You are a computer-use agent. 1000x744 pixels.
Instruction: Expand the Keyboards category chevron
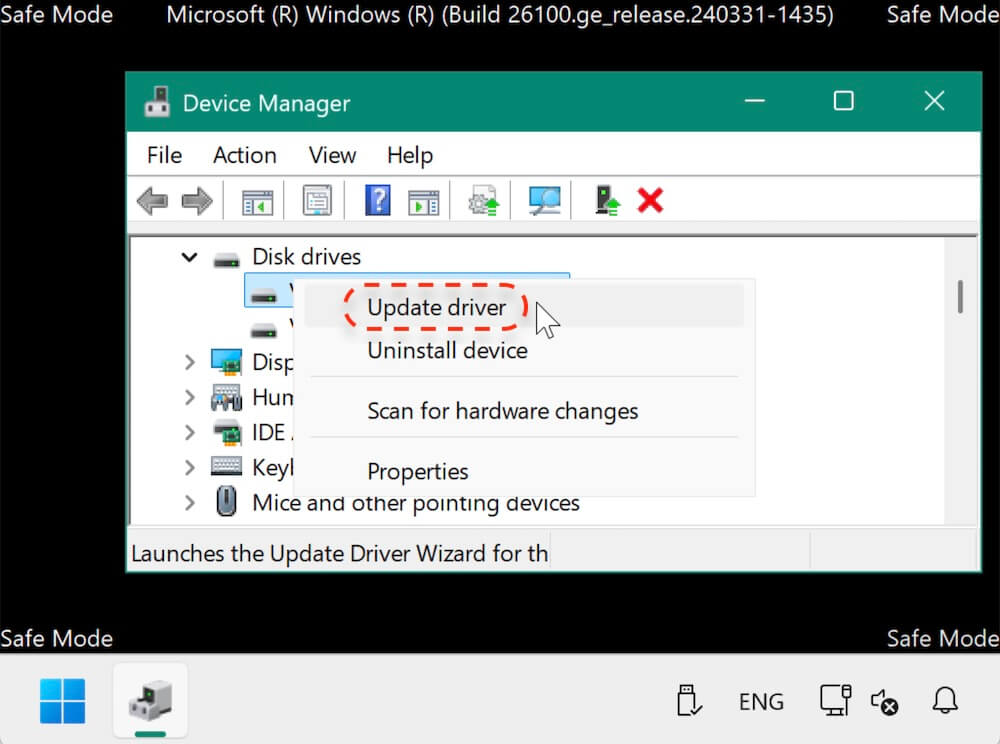coord(189,467)
